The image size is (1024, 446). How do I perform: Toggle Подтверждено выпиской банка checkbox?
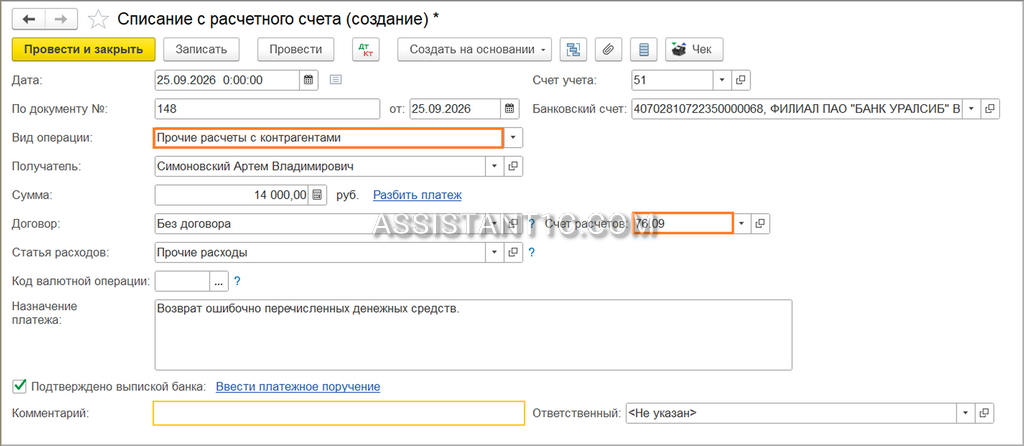tap(19, 387)
